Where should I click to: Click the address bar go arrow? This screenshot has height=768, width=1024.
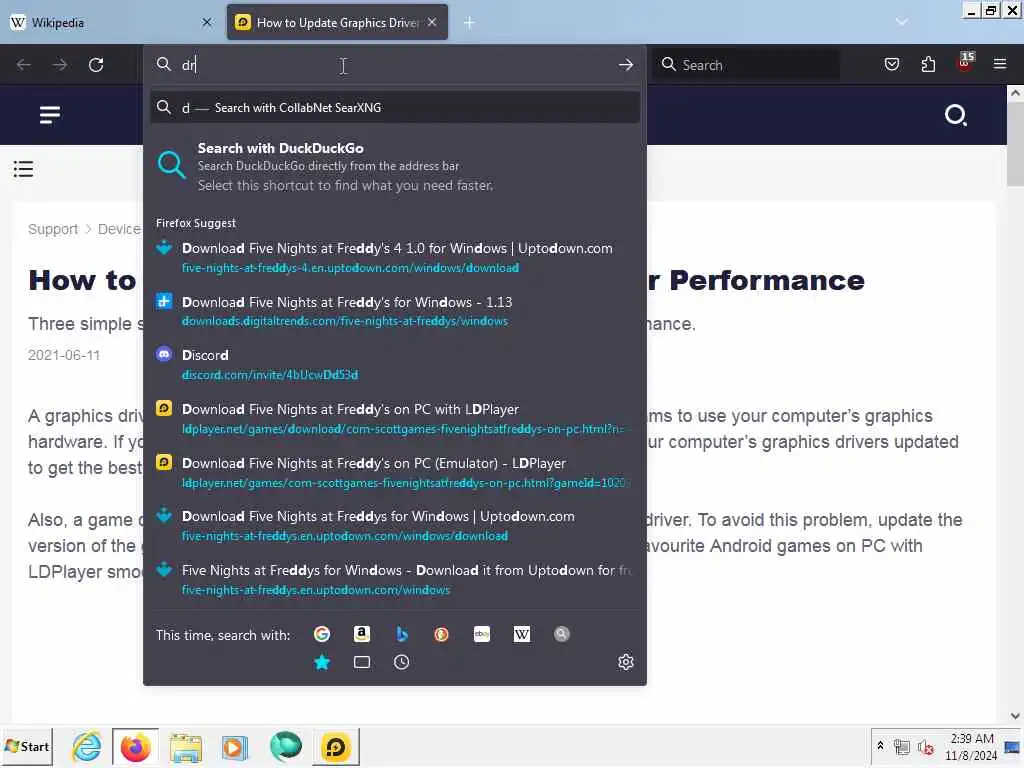tap(626, 65)
